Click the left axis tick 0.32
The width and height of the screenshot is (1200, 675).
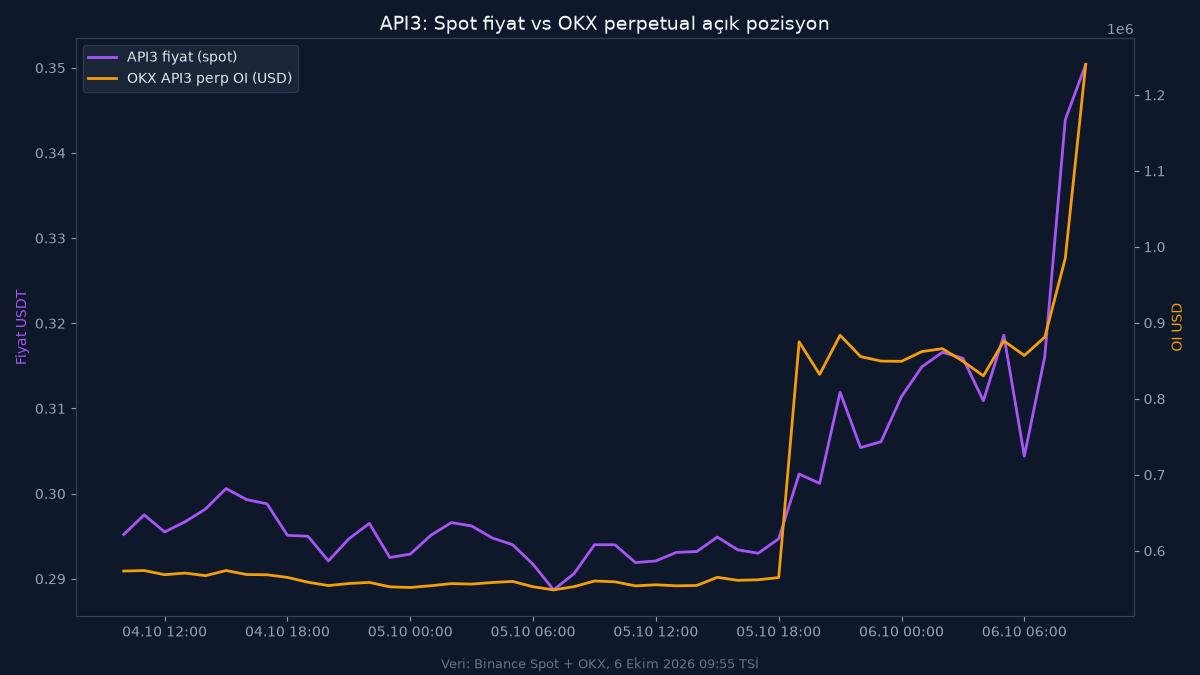pyautogui.click(x=50, y=324)
